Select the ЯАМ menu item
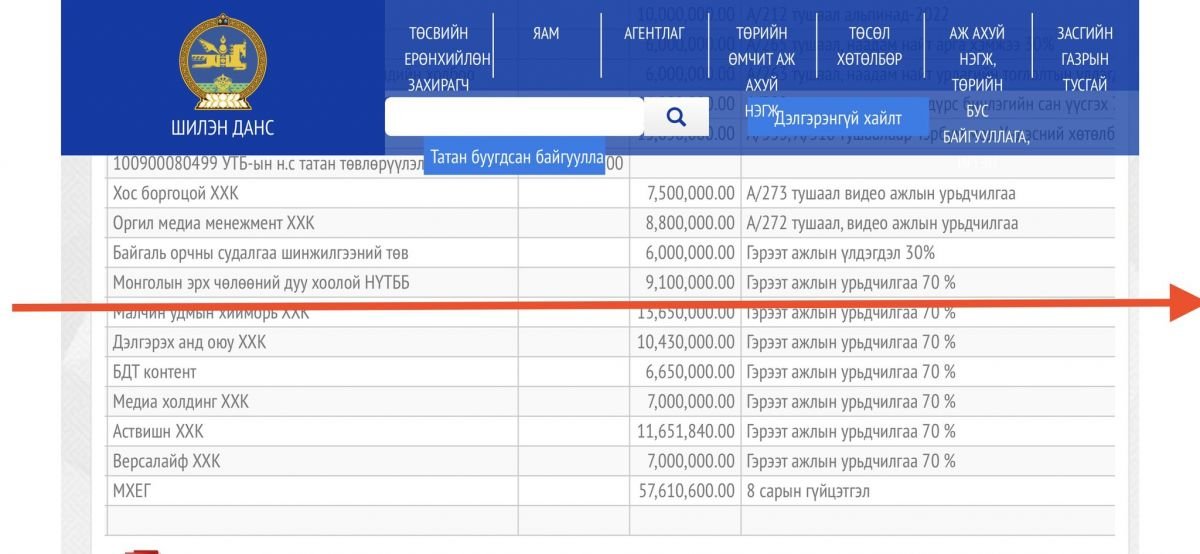1200x554 pixels. pyautogui.click(x=546, y=34)
